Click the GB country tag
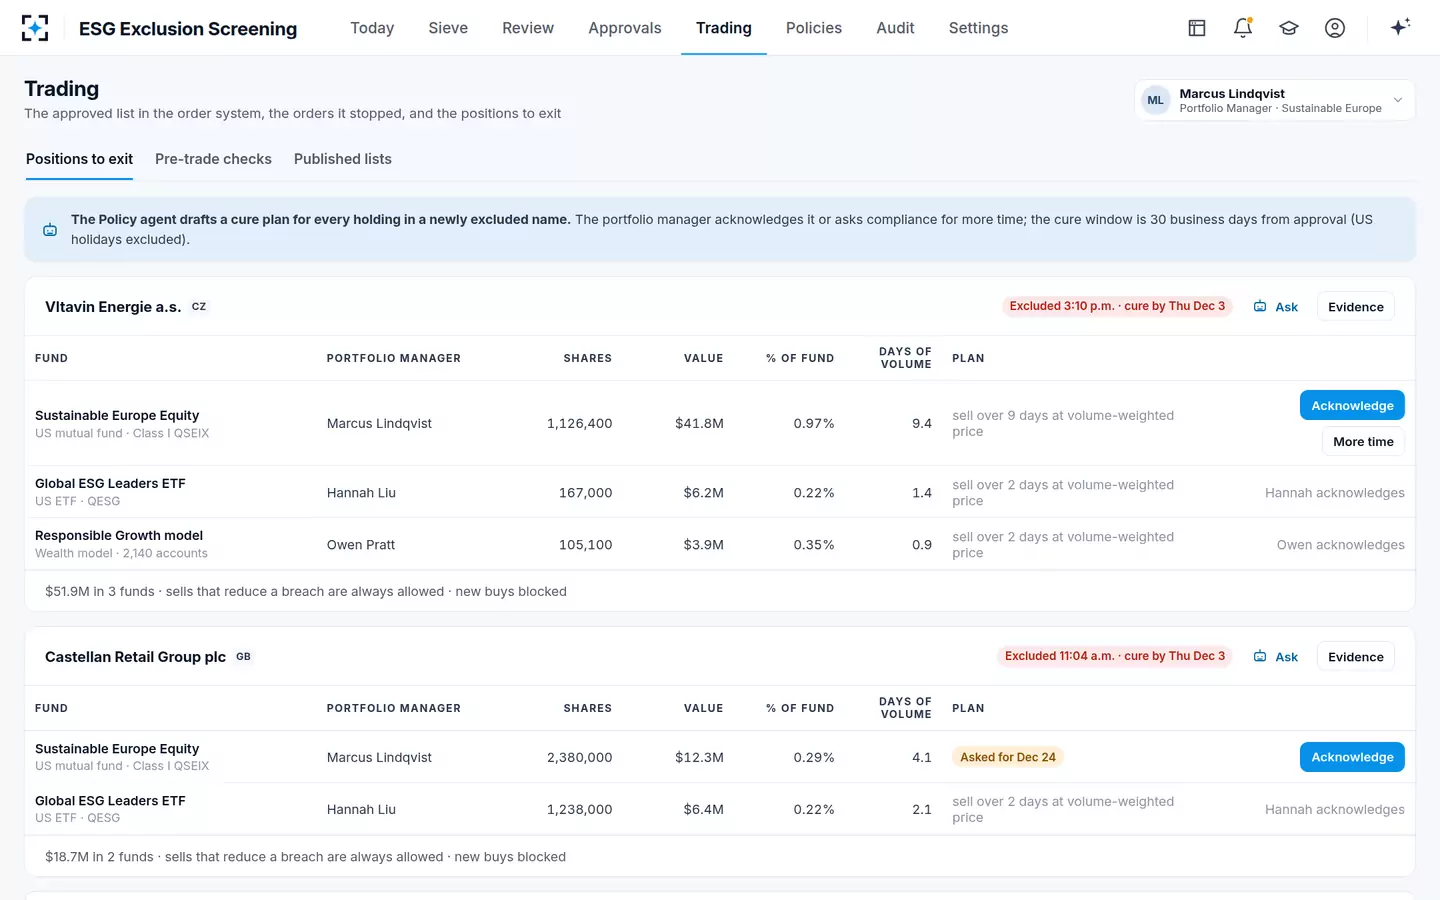 pyautogui.click(x=243, y=657)
